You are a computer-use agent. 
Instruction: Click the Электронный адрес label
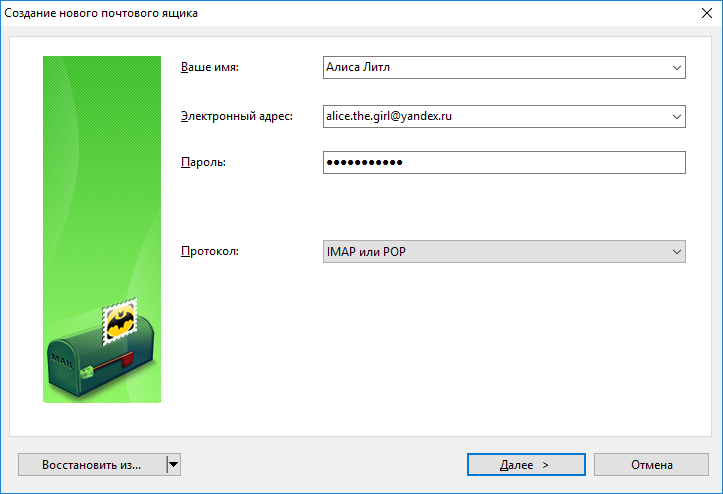(236, 117)
